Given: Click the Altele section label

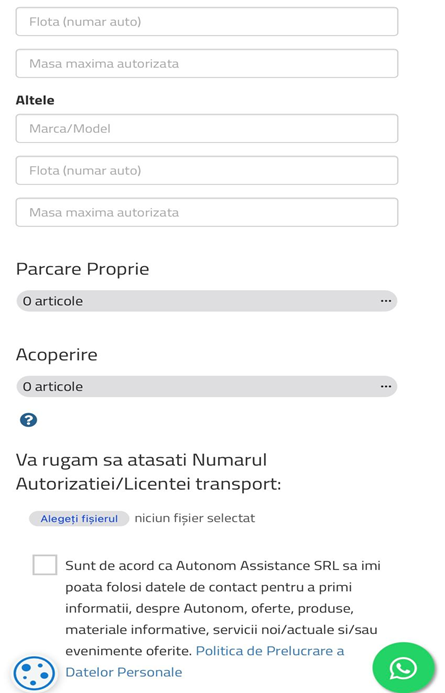Looking at the screenshot, I should click(35, 100).
